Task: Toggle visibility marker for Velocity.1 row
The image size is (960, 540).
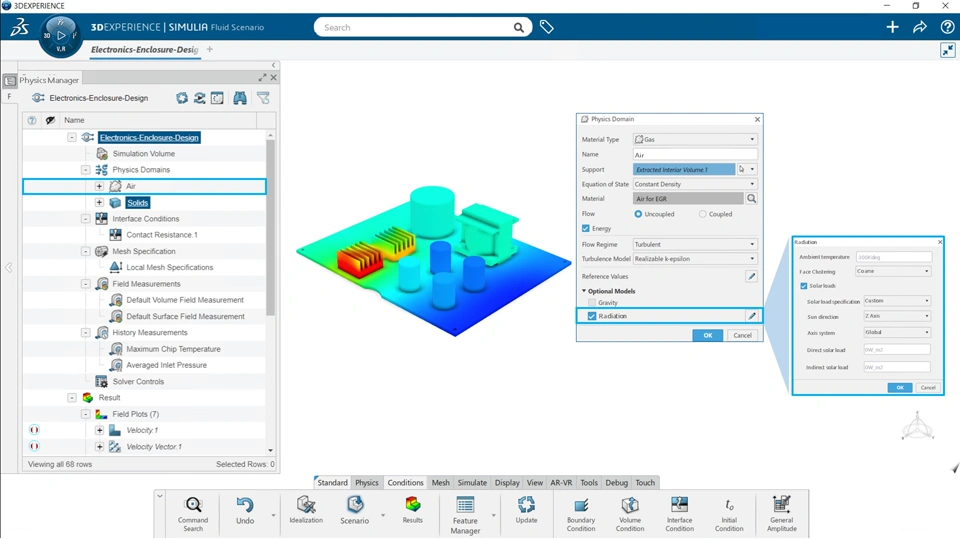Action: pyautogui.click(x=34, y=430)
